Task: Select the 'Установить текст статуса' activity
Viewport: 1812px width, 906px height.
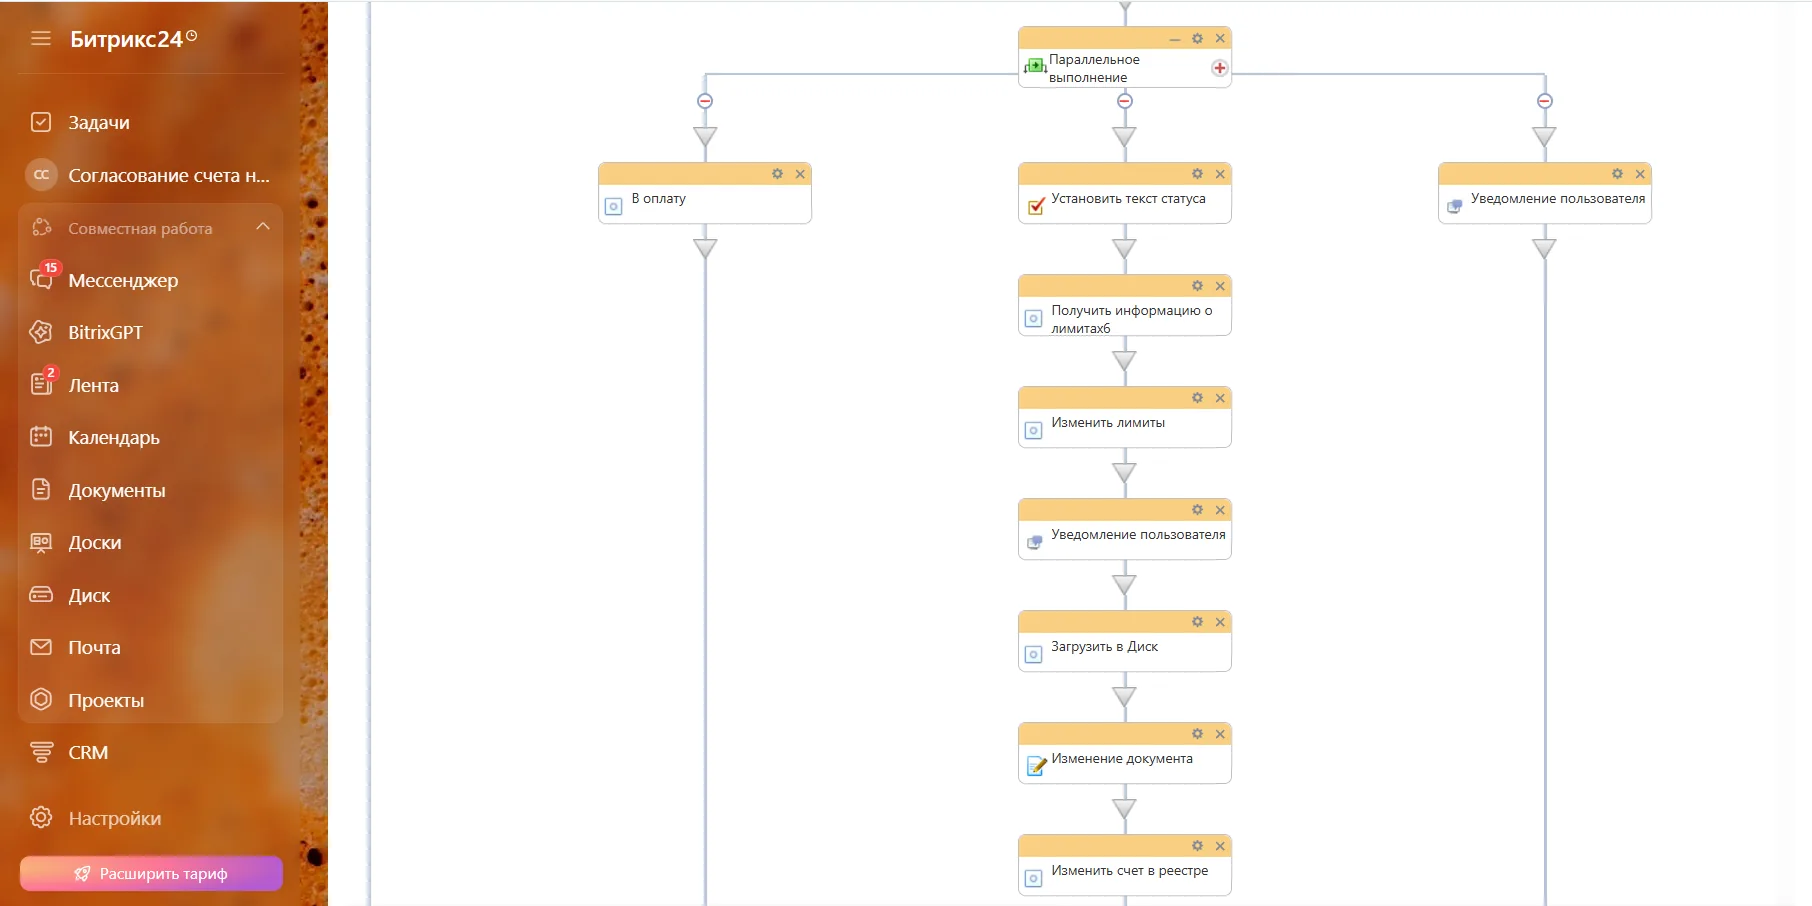Action: coord(1128,199)
